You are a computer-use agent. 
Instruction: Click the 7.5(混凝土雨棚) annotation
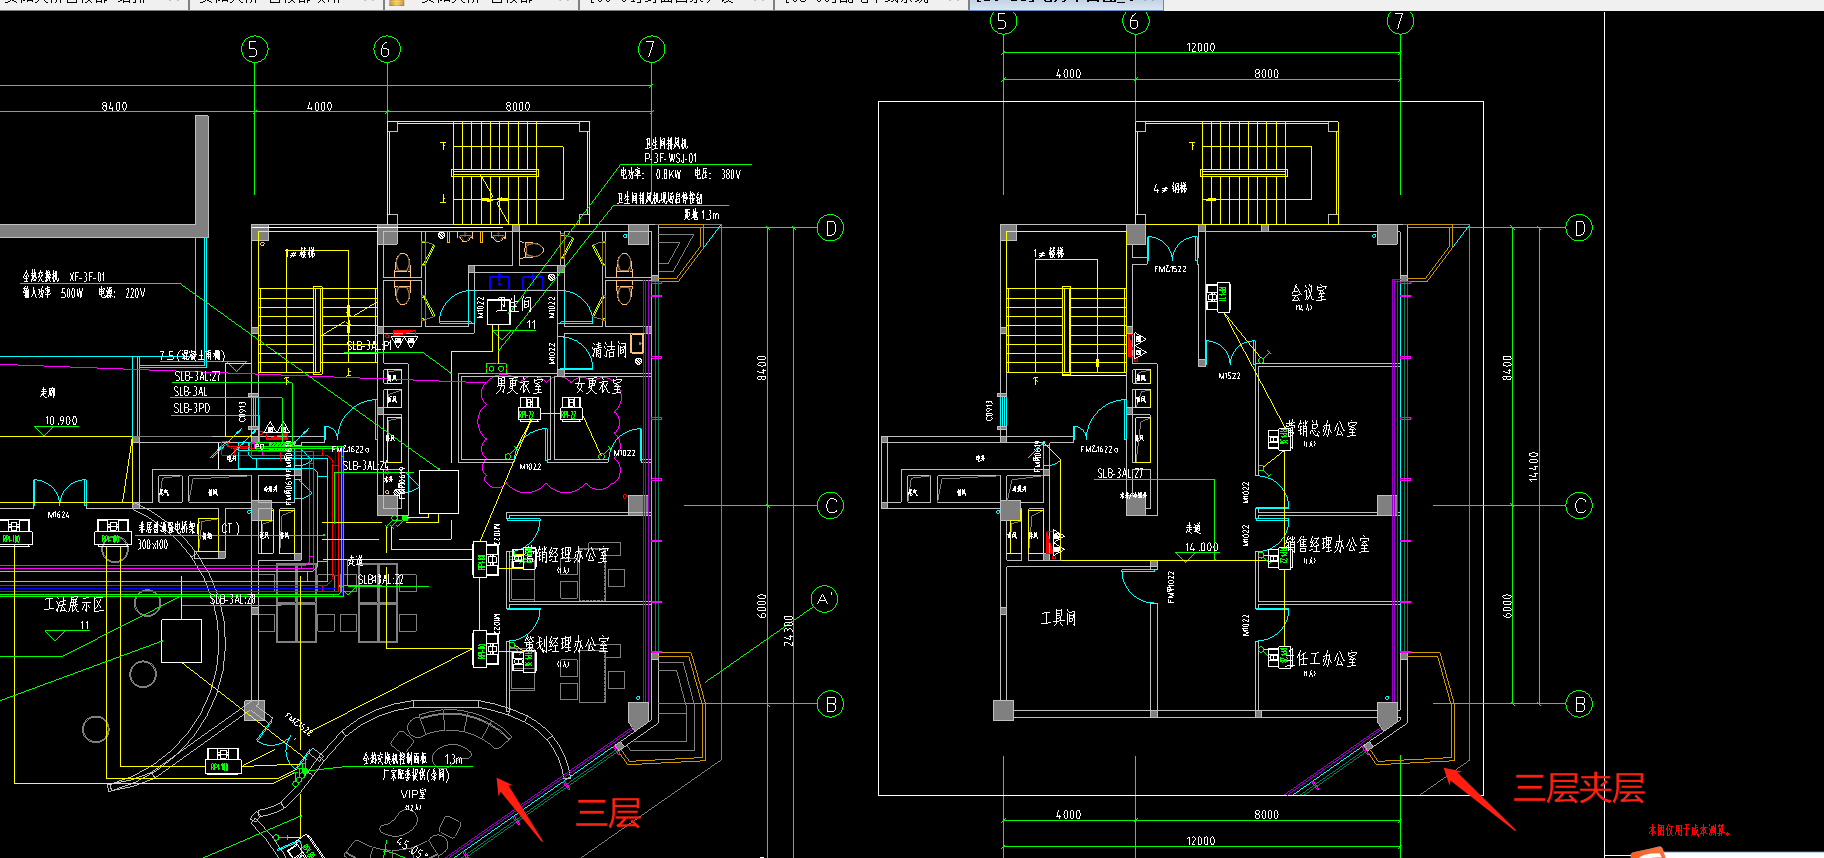[192, 355]
